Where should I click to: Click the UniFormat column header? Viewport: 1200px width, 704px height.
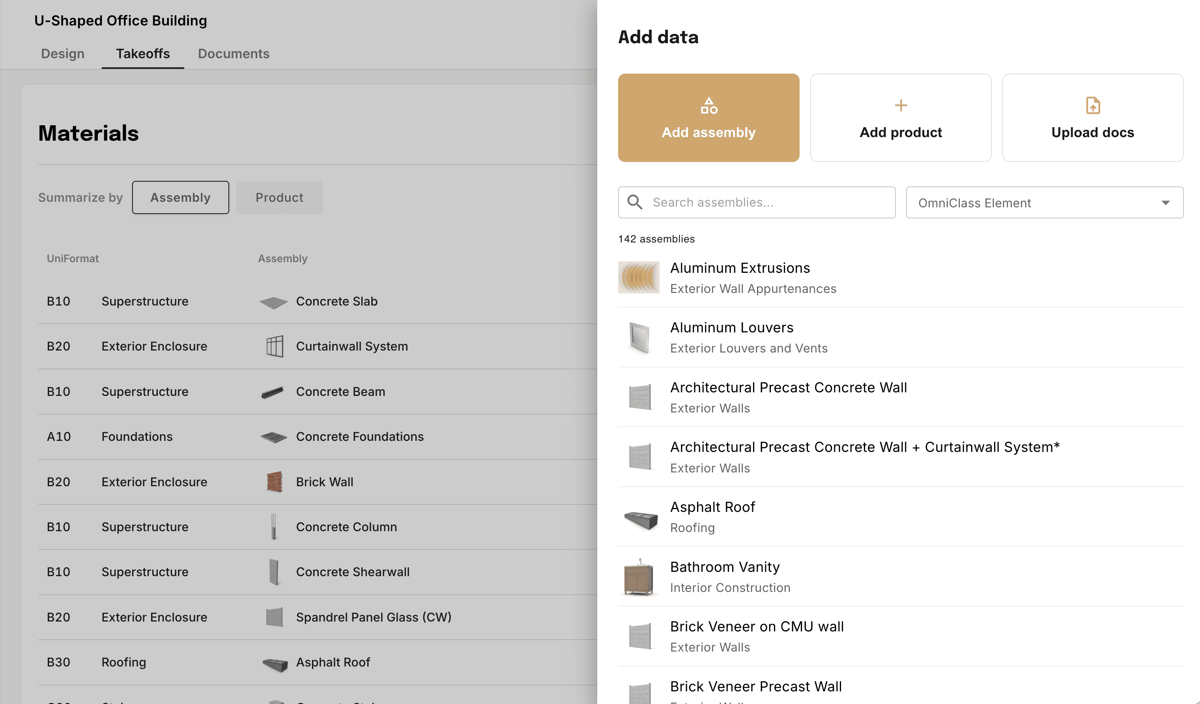coord(72,258)
